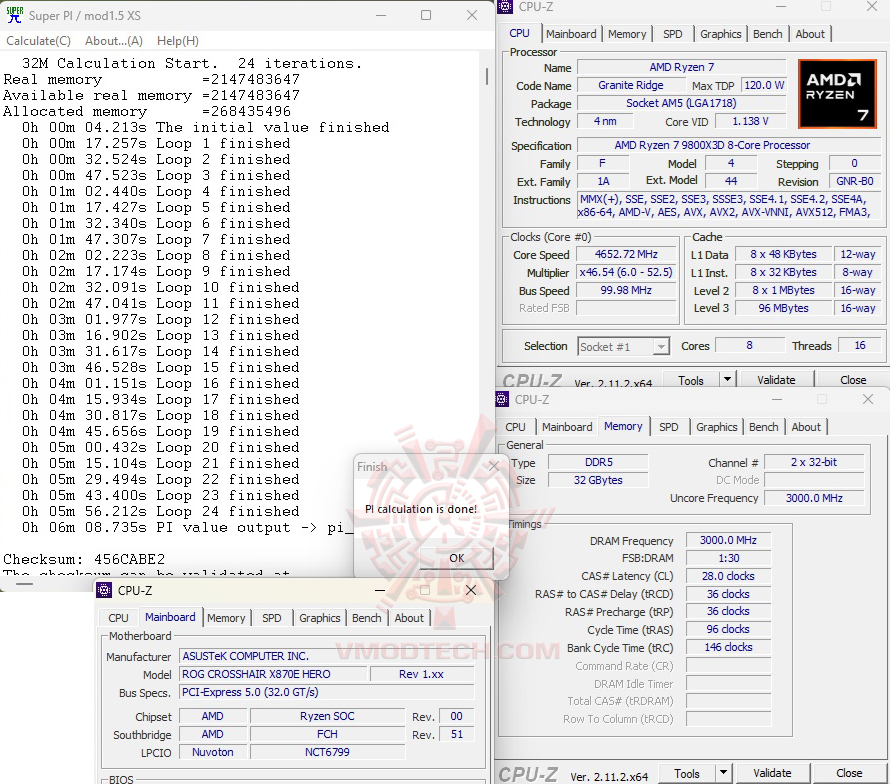Click the Core VID 1.138 V value
This screenshot has height=784, width=890.
coord(750,121)
